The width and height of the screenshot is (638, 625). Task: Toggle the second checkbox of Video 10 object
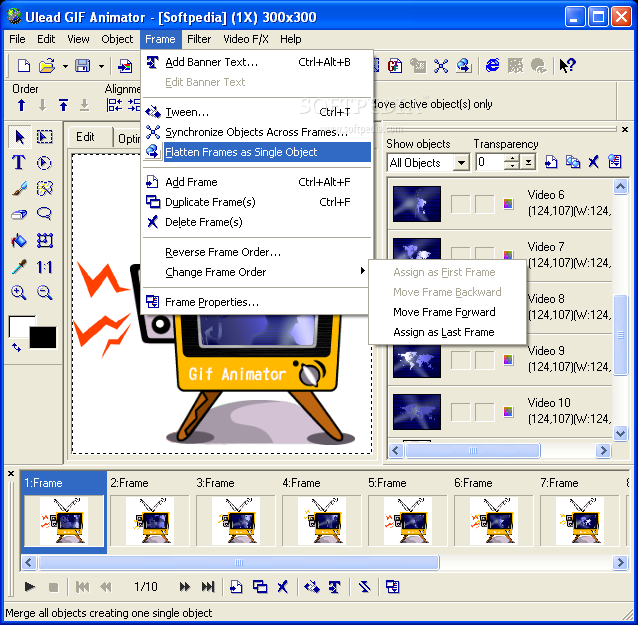pyautogui.click(x=485, y=412)
